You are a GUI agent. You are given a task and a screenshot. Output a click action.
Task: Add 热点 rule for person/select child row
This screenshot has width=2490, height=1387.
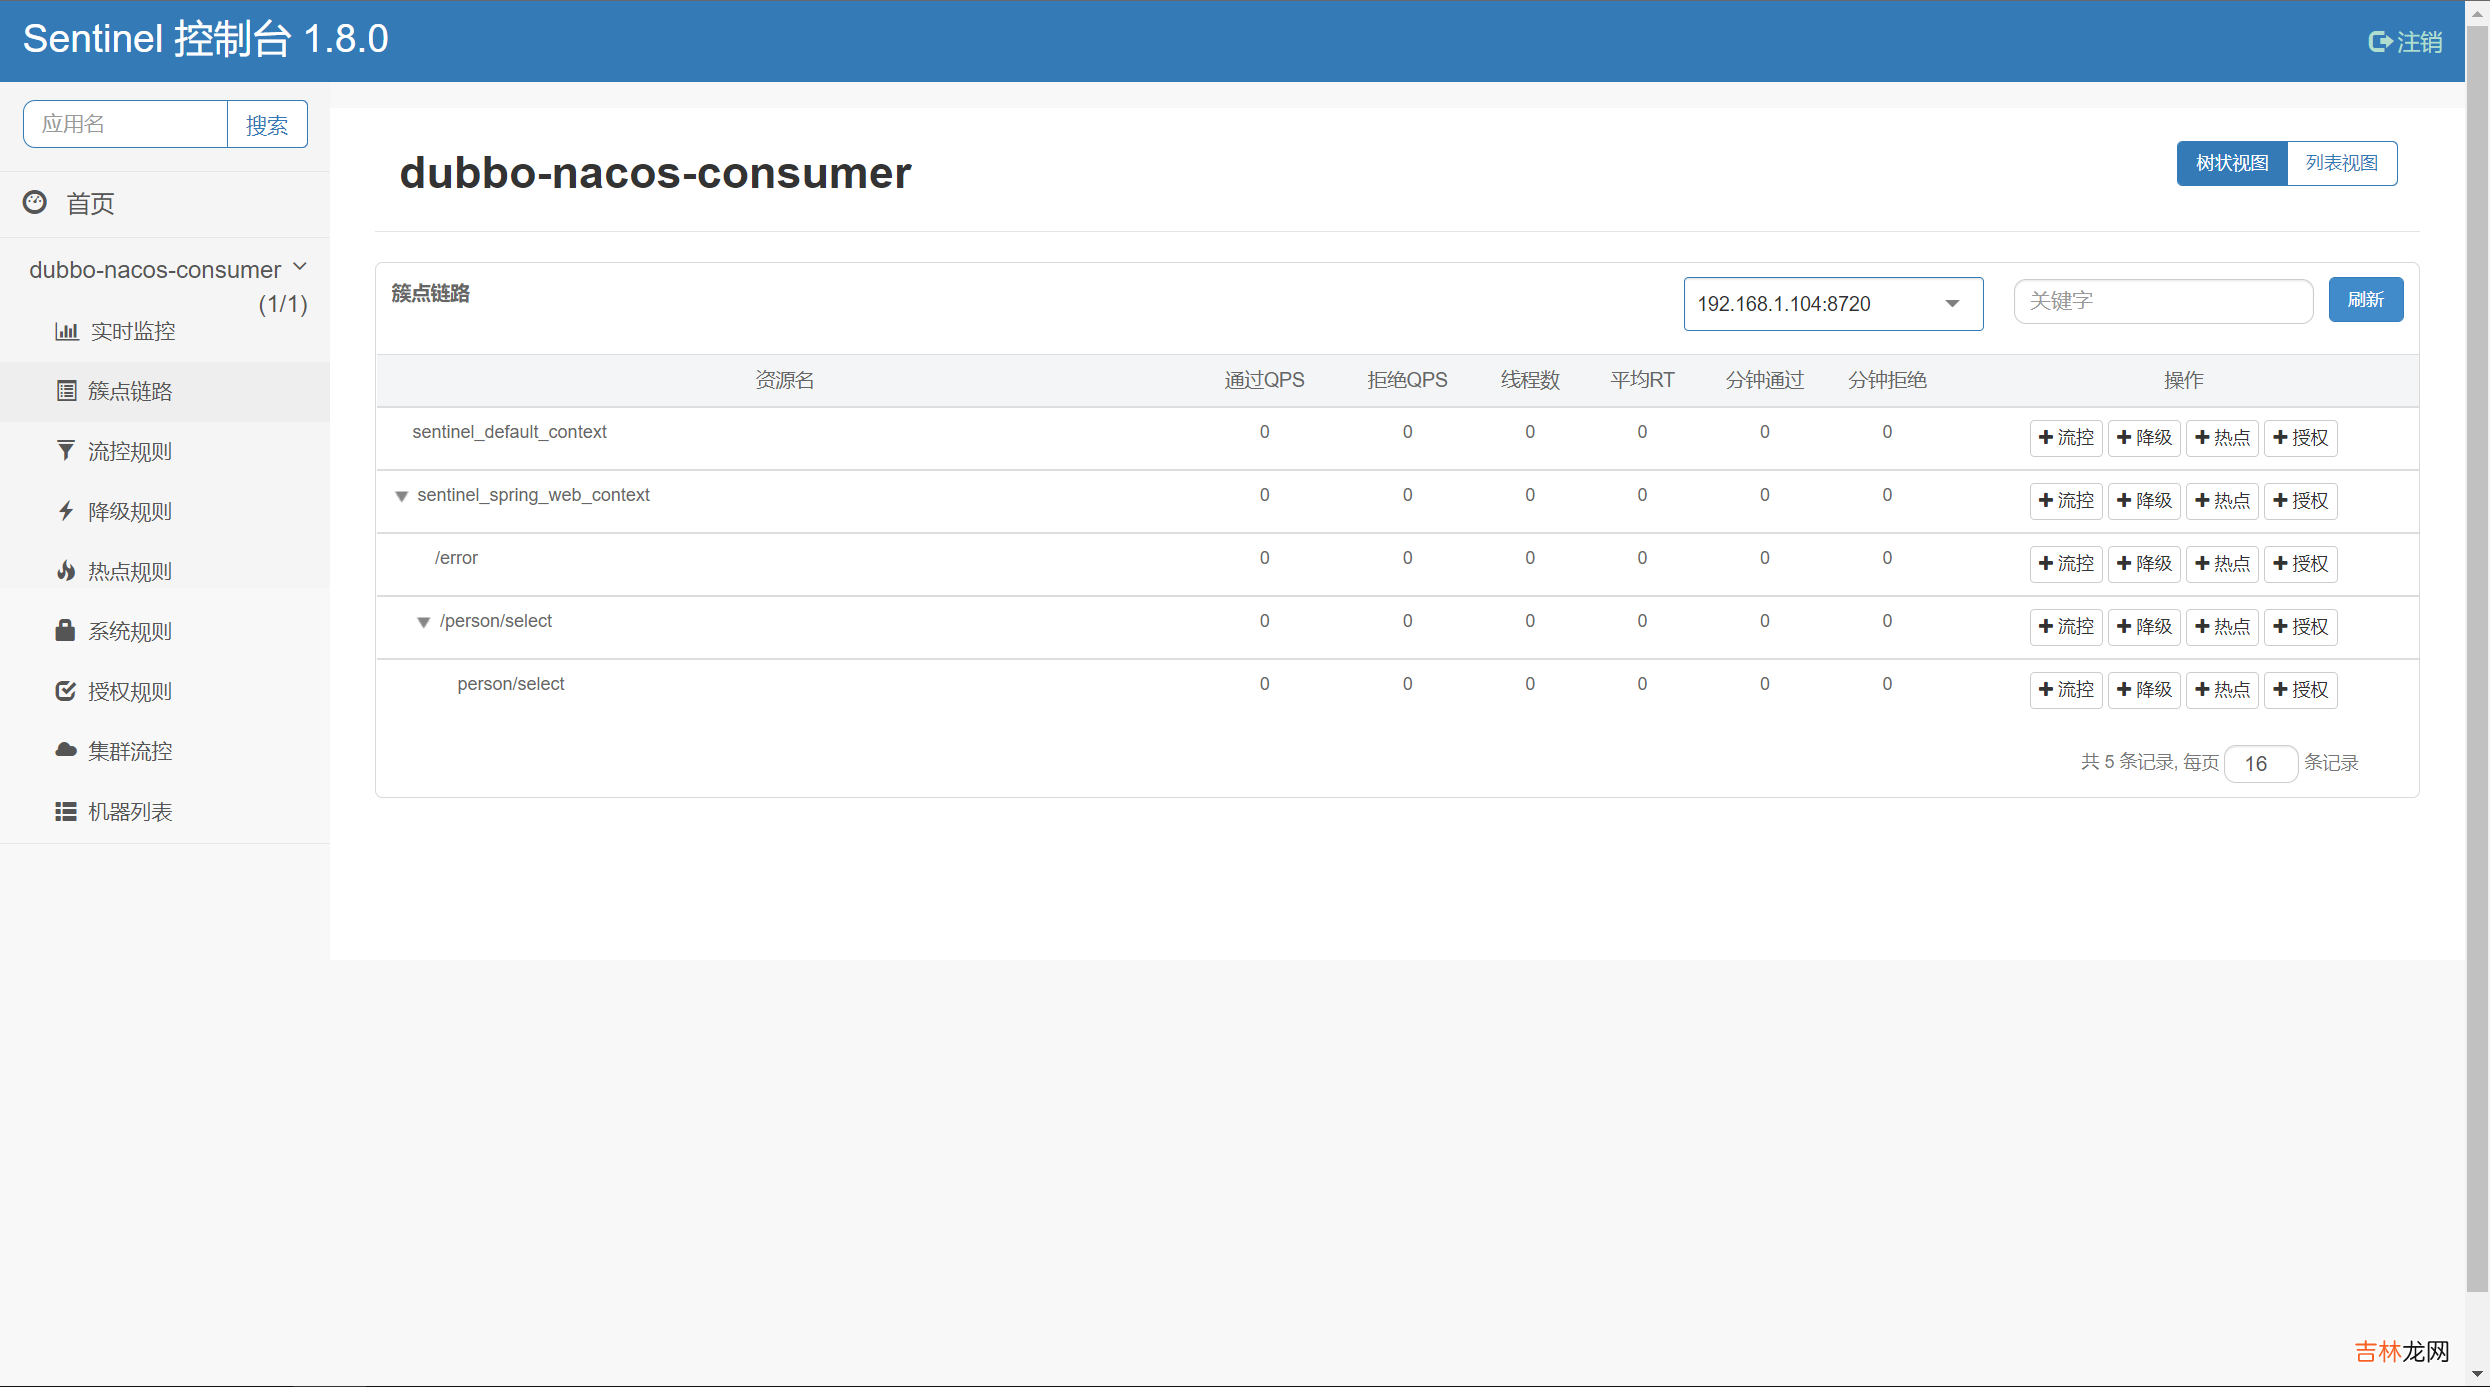(2222, 690)
